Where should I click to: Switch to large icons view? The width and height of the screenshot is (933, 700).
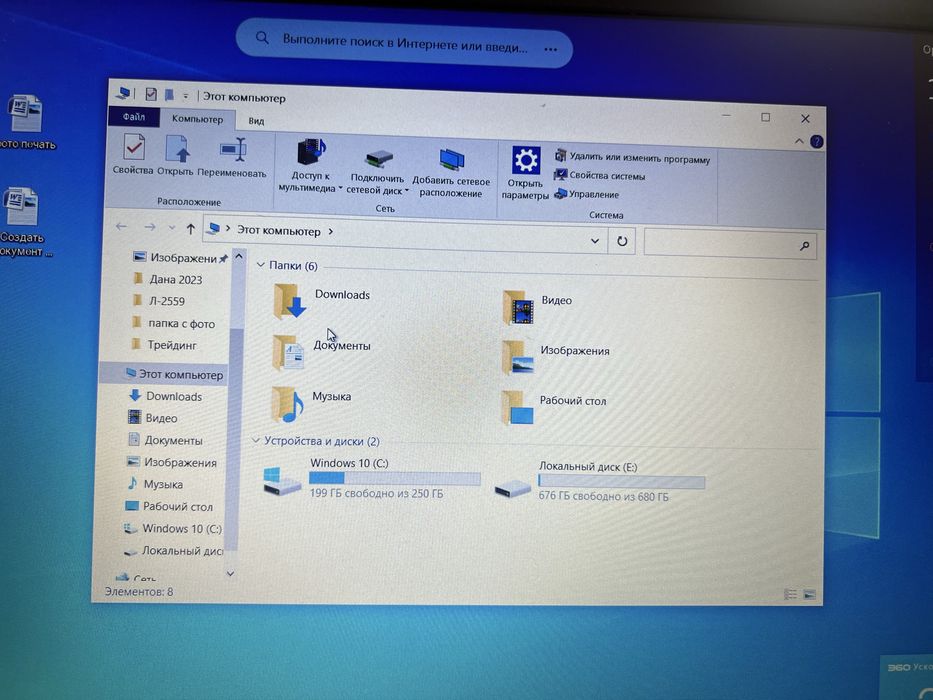810,594
